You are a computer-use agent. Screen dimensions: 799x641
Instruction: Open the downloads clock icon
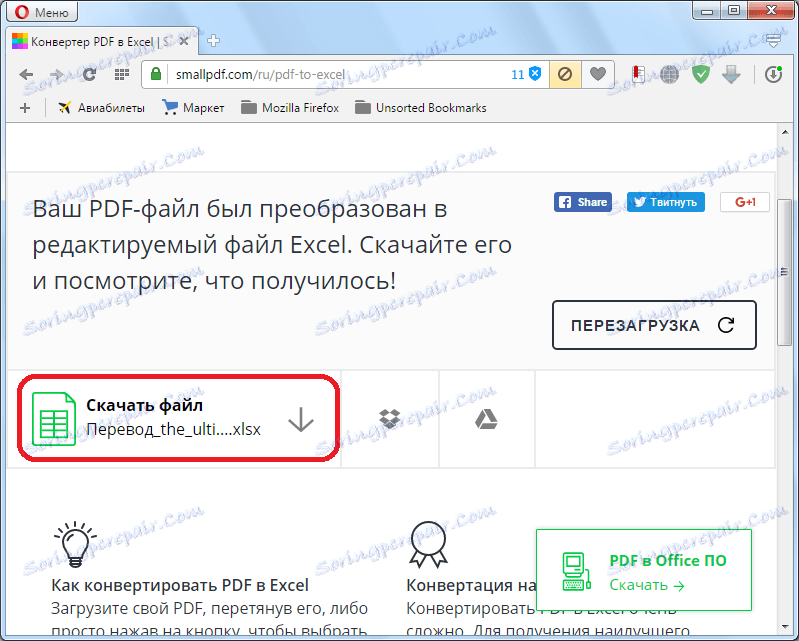tap(774, 74)
